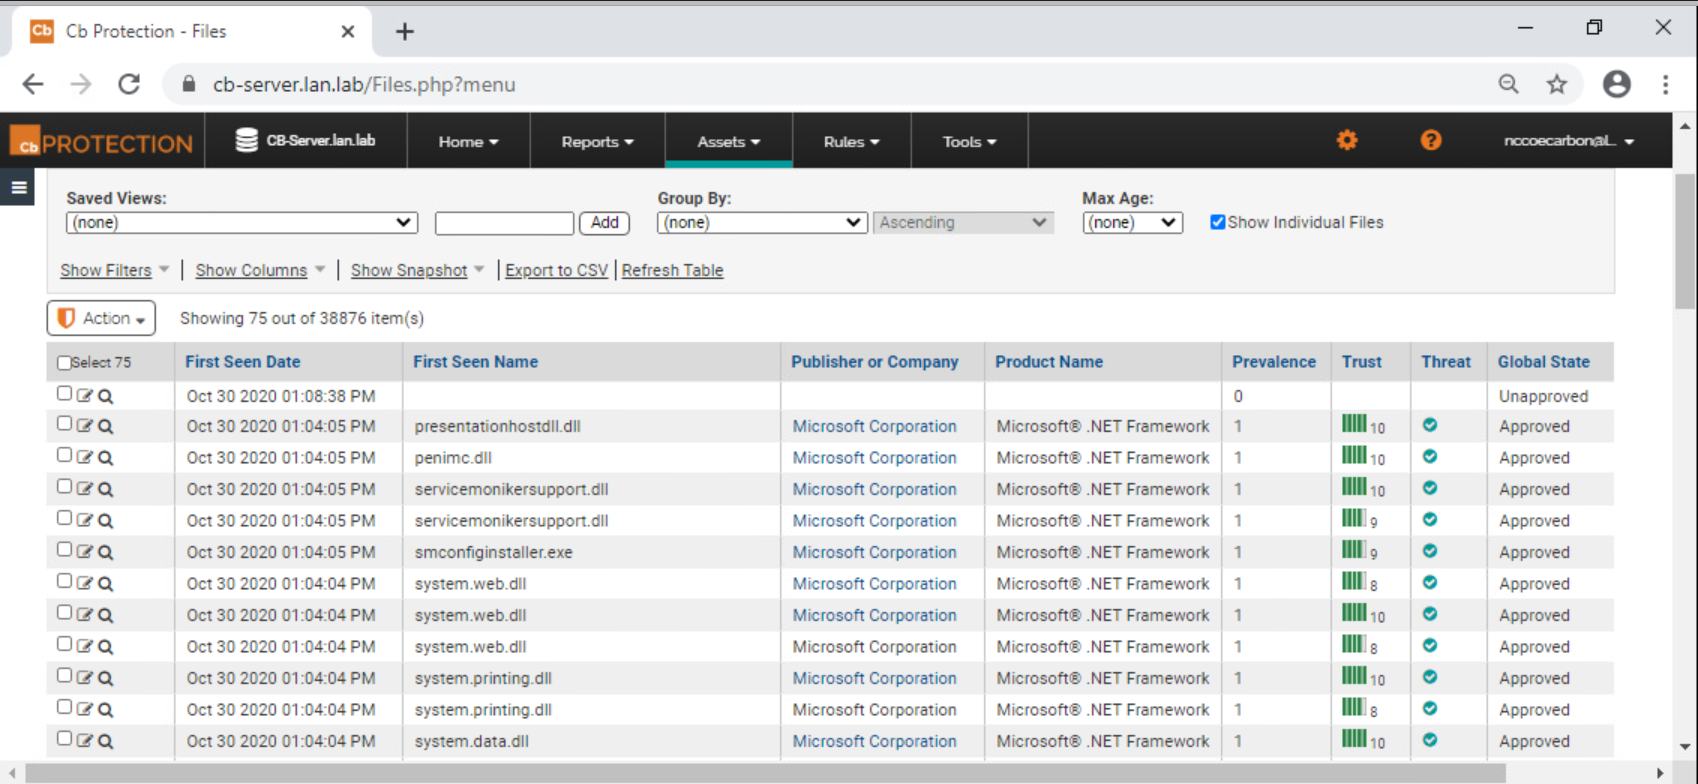Expand Show Snapshot
Image resolution: width=1698 pixels, height=784 pixels.
pos(417,270)
